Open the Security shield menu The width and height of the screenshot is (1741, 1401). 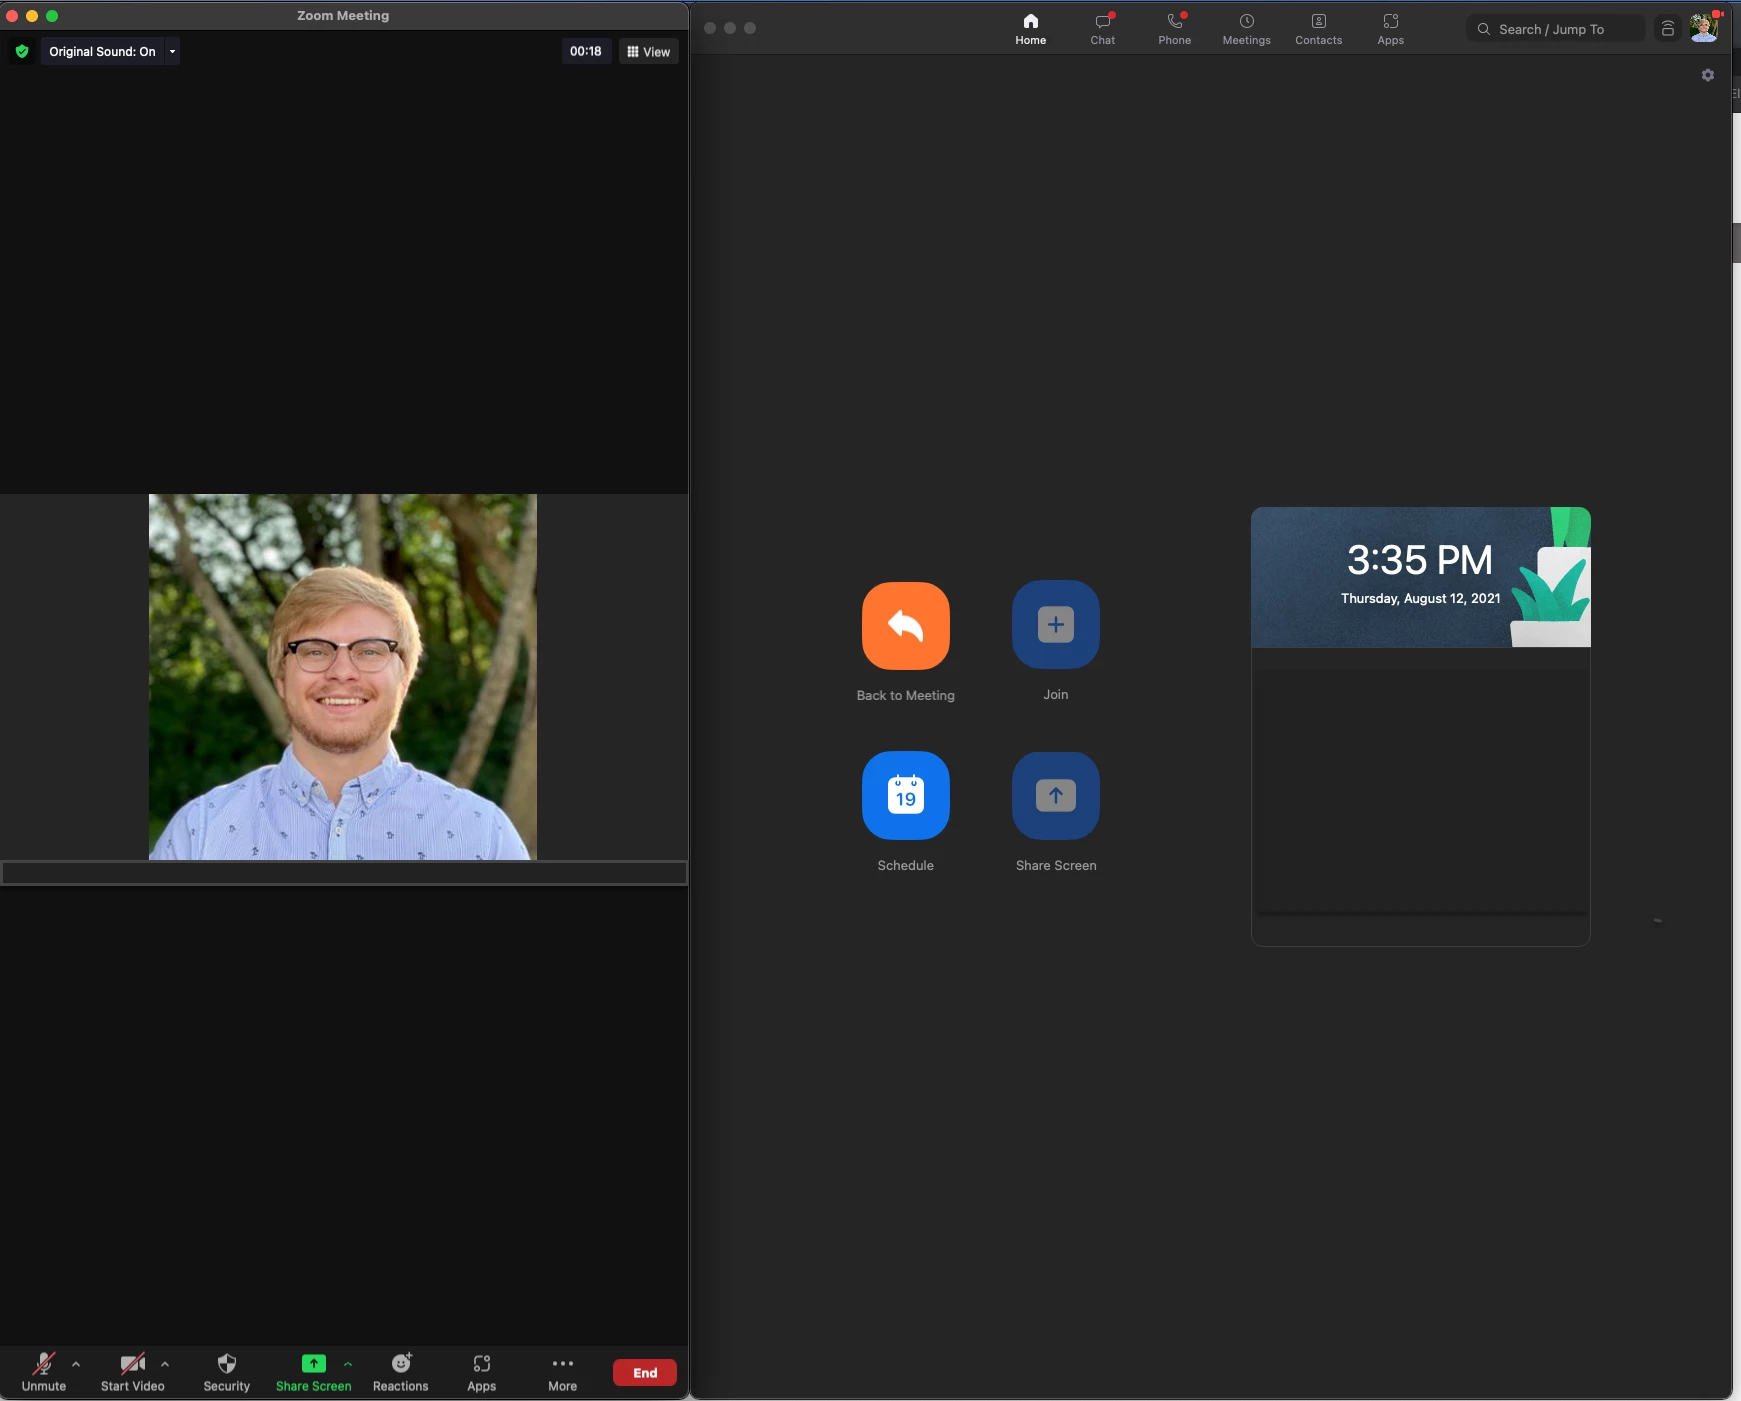tap(227, 1372)
